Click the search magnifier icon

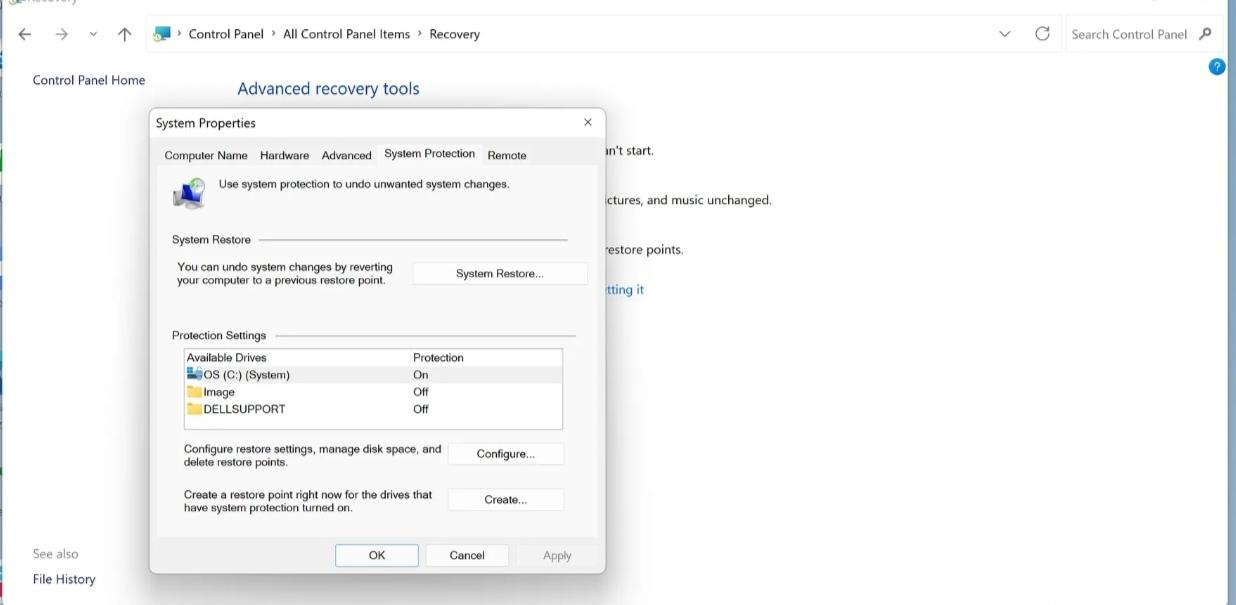pos(1205,34)
